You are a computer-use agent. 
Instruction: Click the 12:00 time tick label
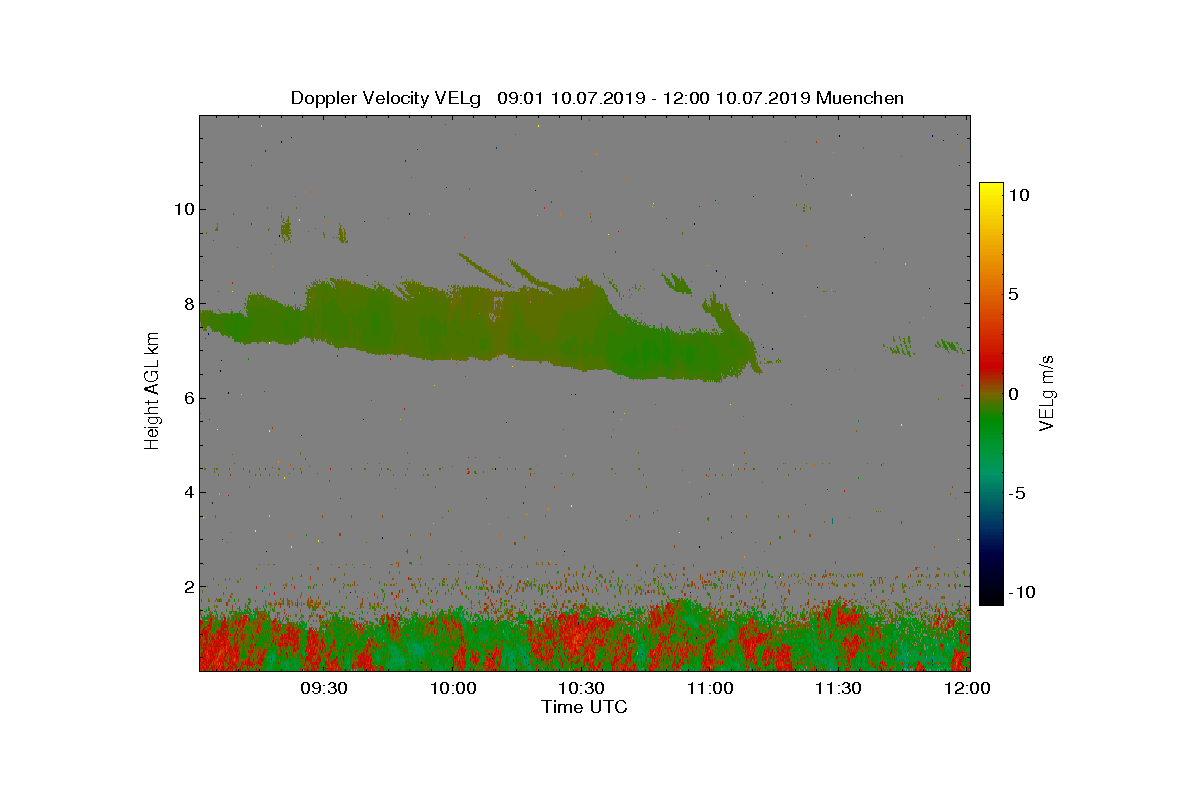tap(968, 688)
